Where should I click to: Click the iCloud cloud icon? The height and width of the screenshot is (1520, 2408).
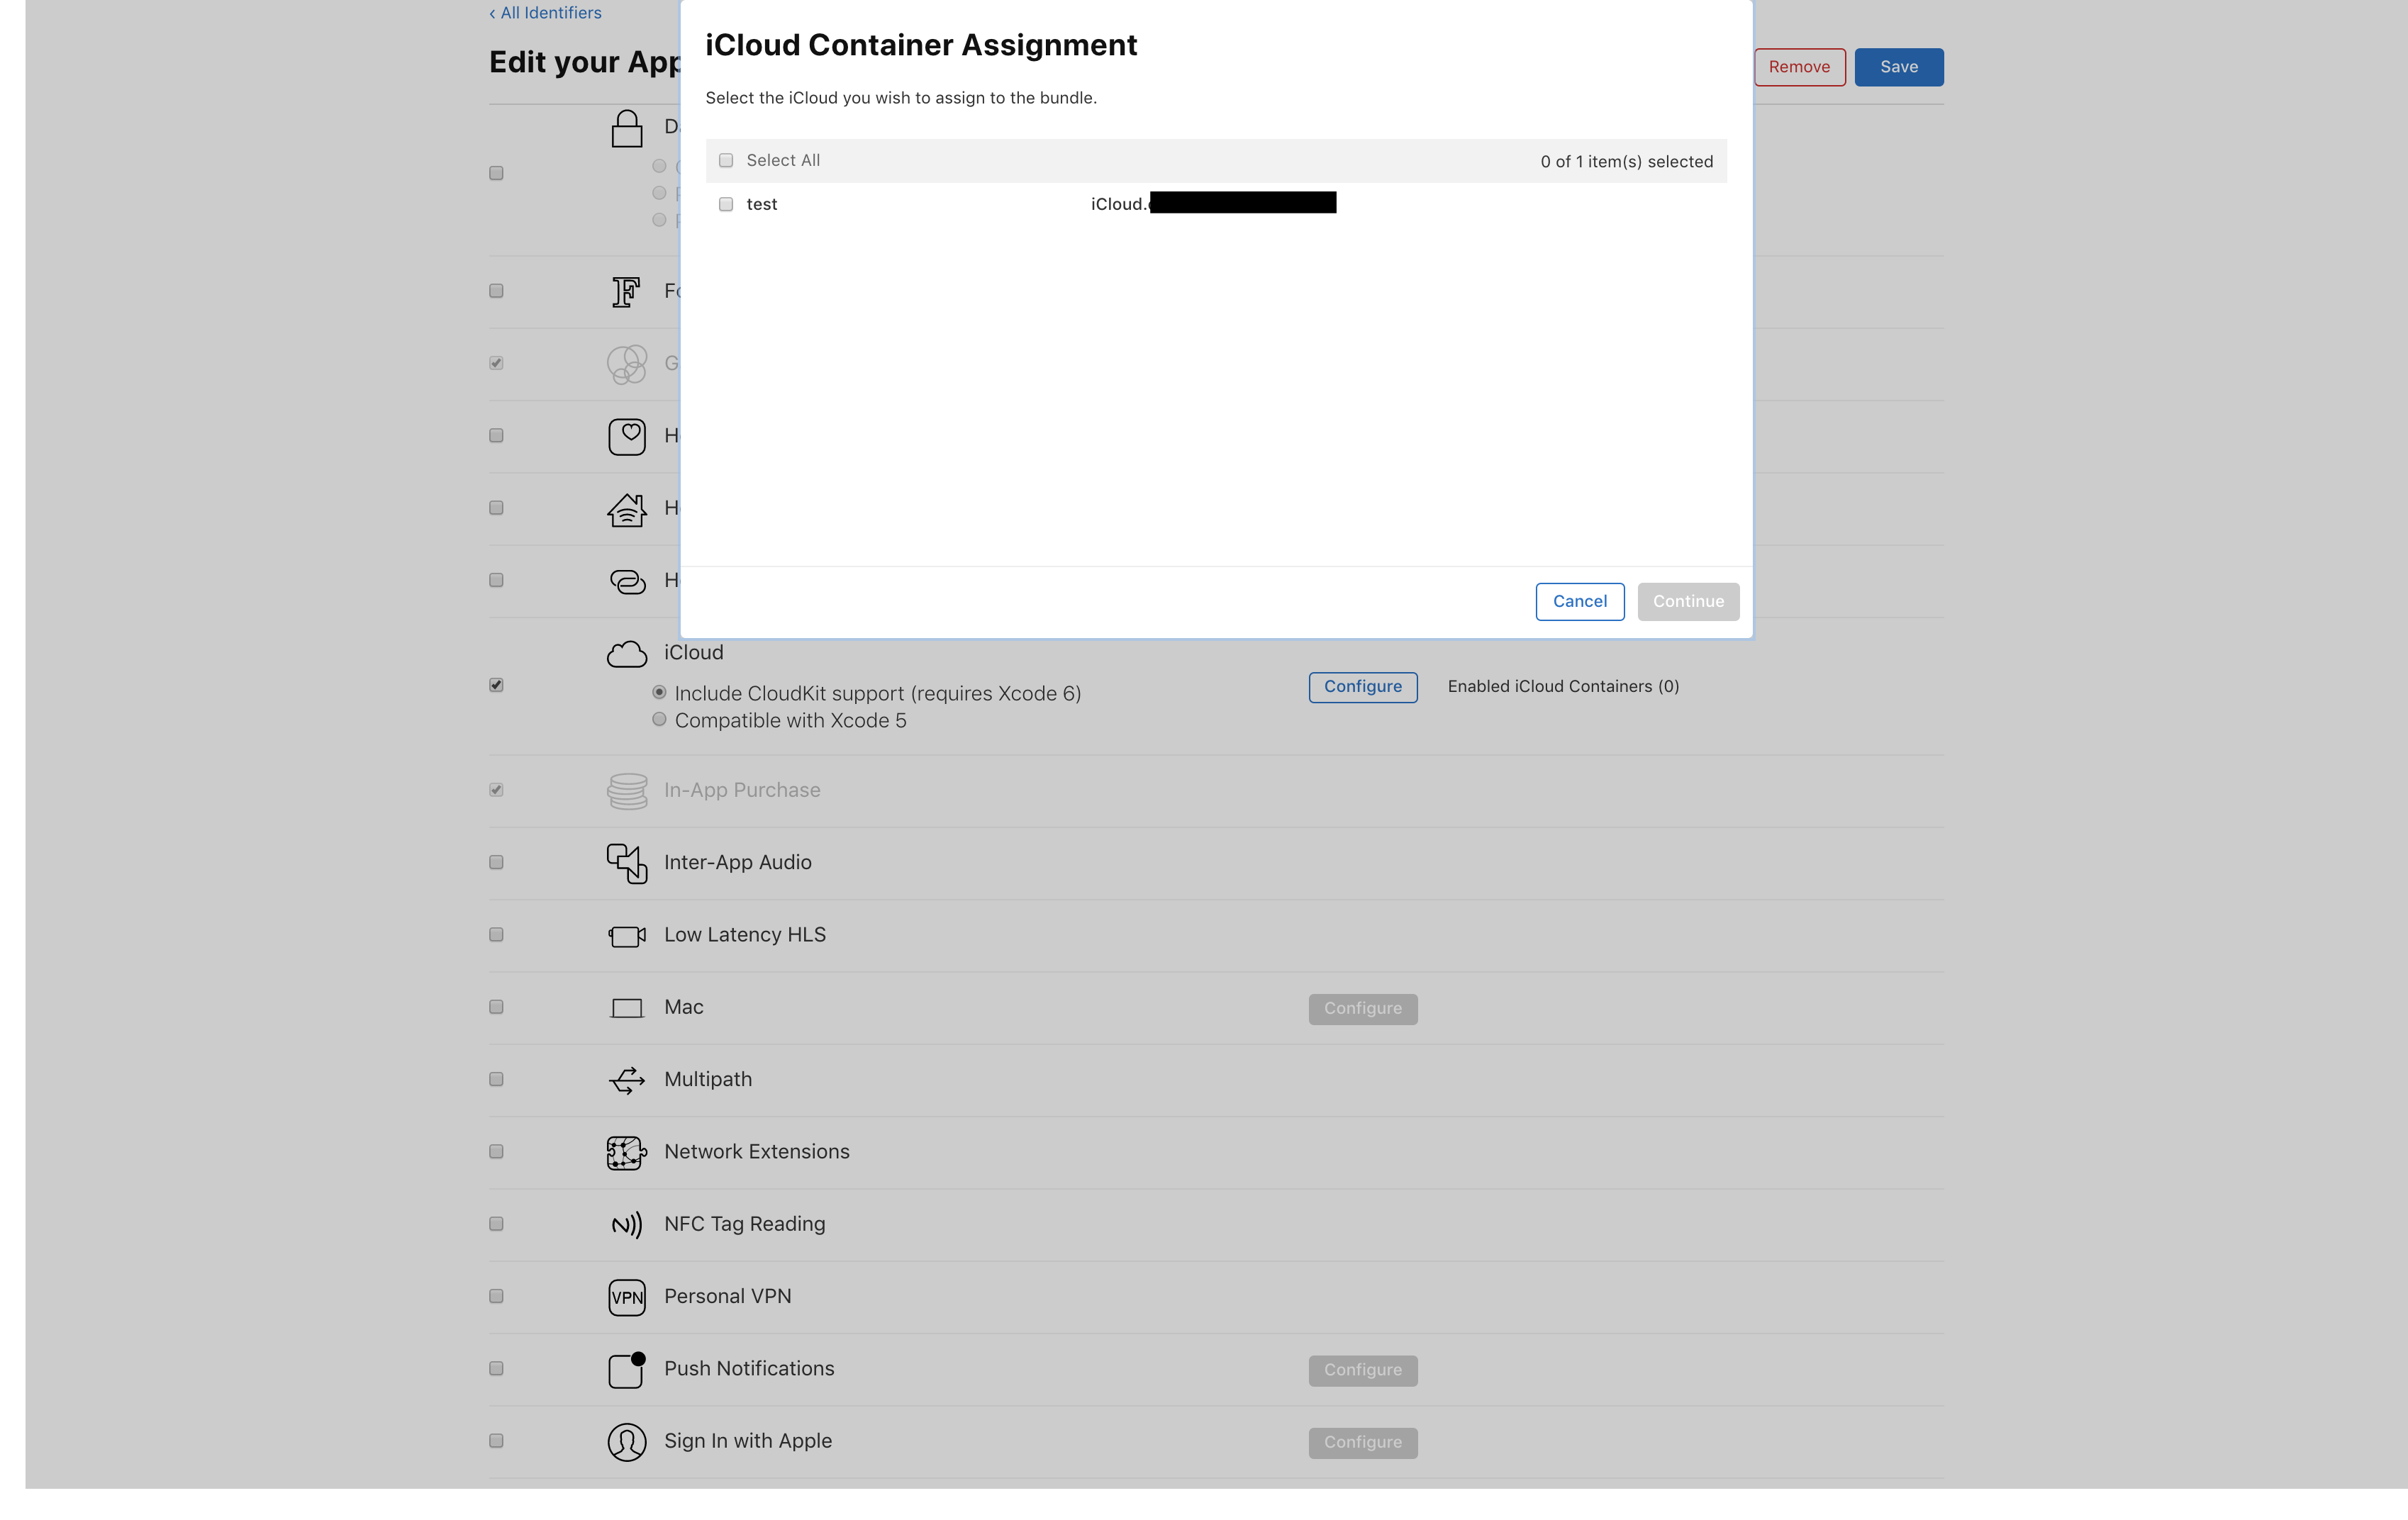pyautogui.click(x=627, y=654)
